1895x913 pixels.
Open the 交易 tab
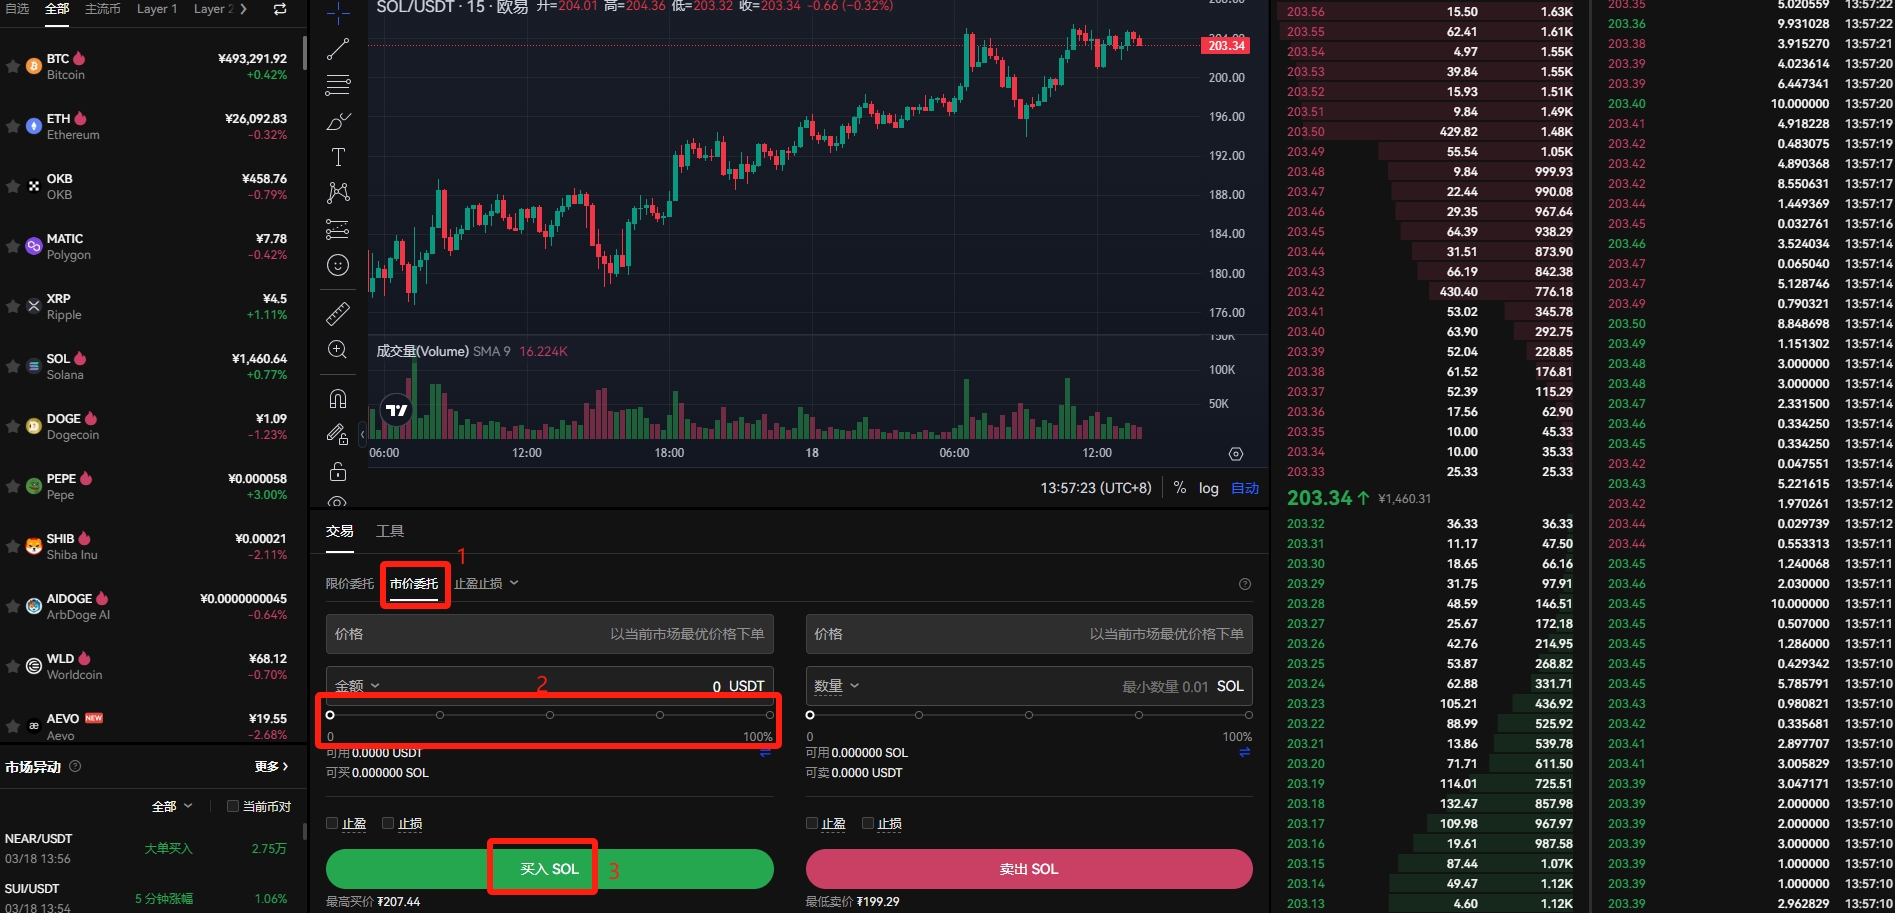point(340,531)
